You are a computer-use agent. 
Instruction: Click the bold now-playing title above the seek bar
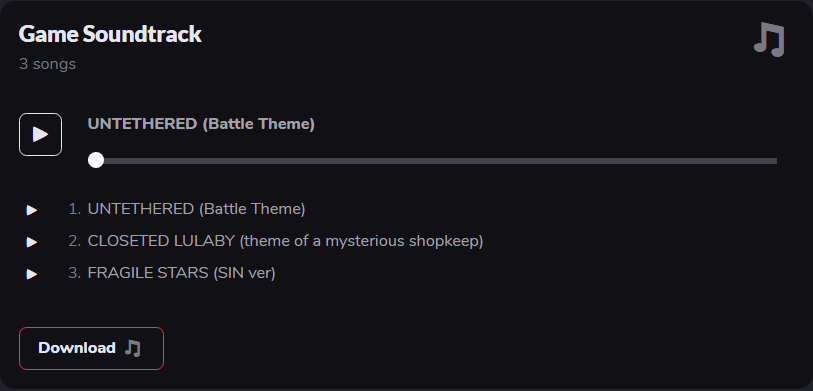coord(201,124)
